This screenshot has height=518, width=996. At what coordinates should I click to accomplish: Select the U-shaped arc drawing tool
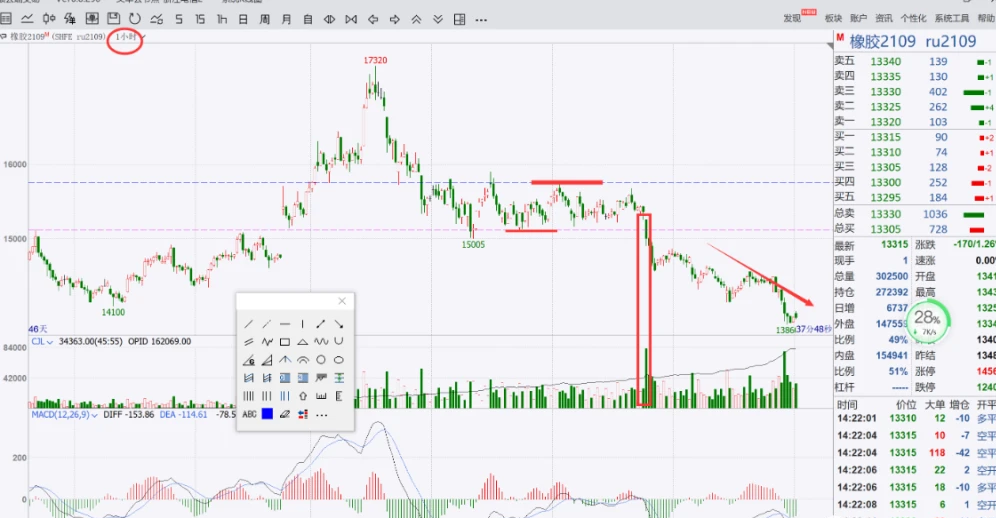339,342
